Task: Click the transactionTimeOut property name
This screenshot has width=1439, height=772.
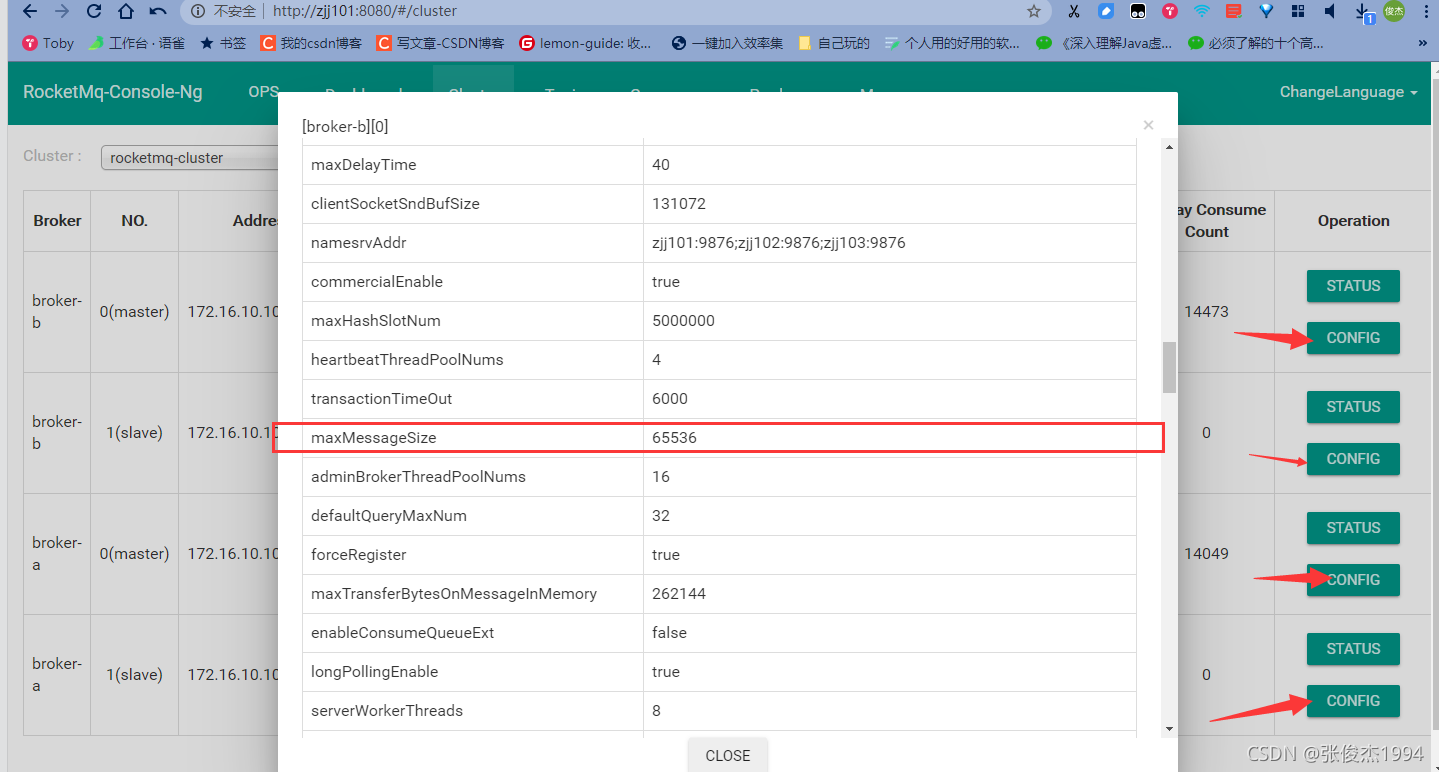Action: 382,399
